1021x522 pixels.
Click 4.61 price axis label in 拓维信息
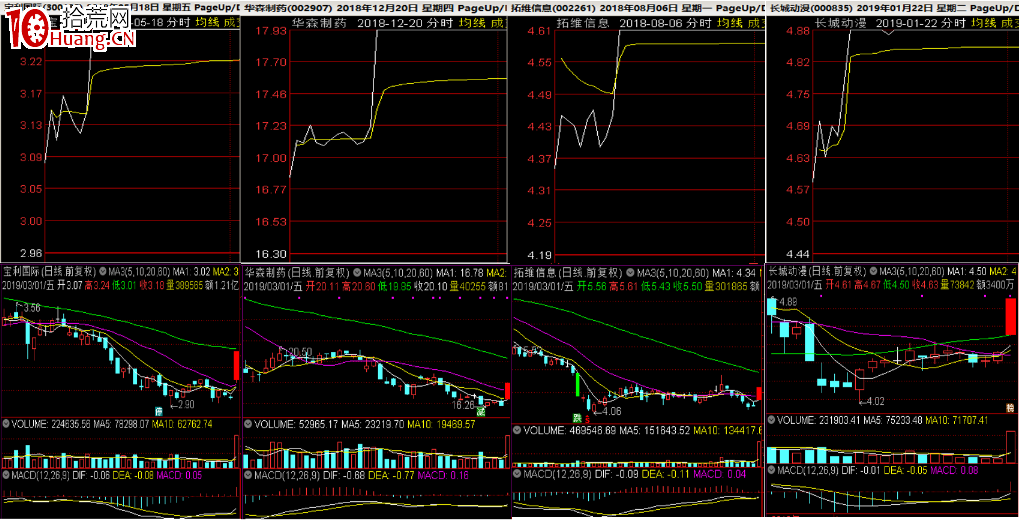click(x=539, y=31)
